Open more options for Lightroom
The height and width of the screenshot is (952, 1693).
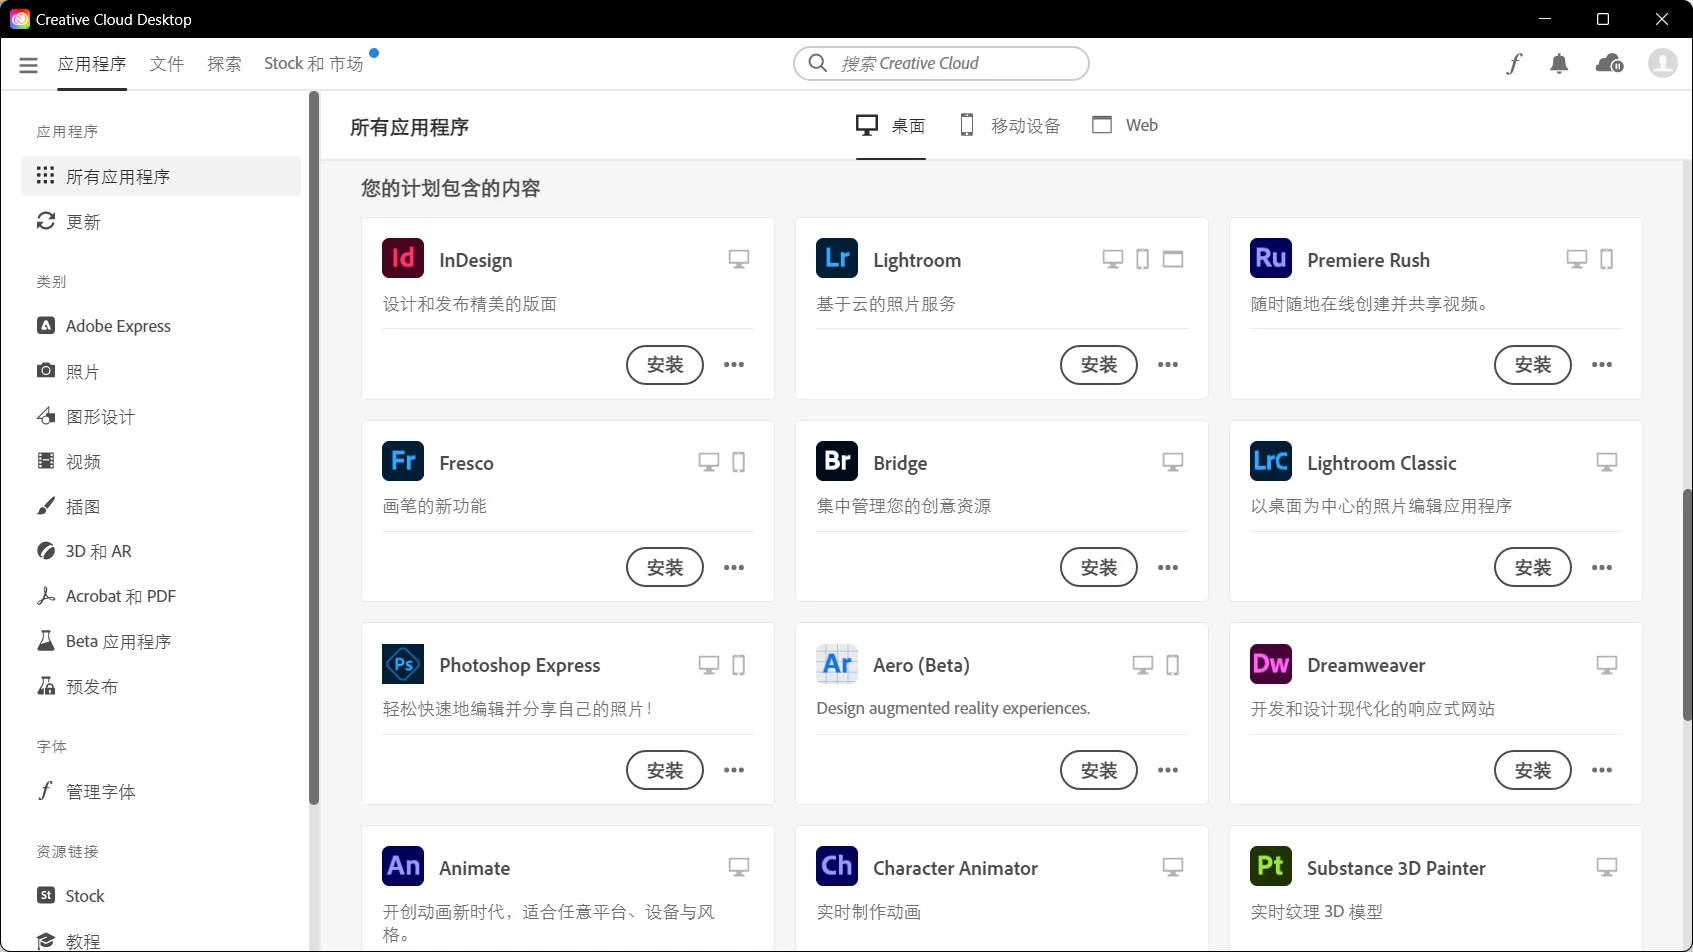pos(1168,365)
